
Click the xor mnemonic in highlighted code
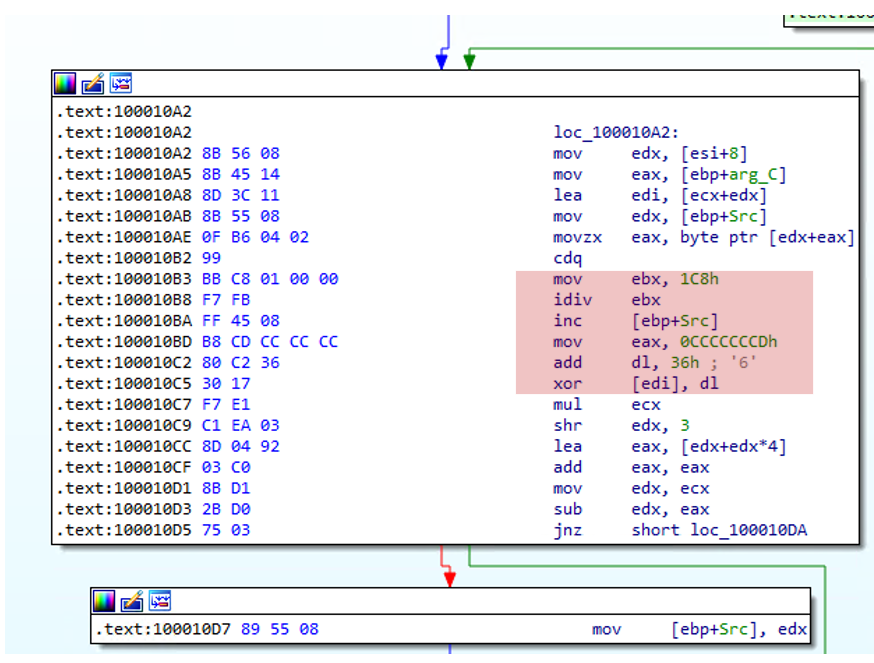pos(565,383)
